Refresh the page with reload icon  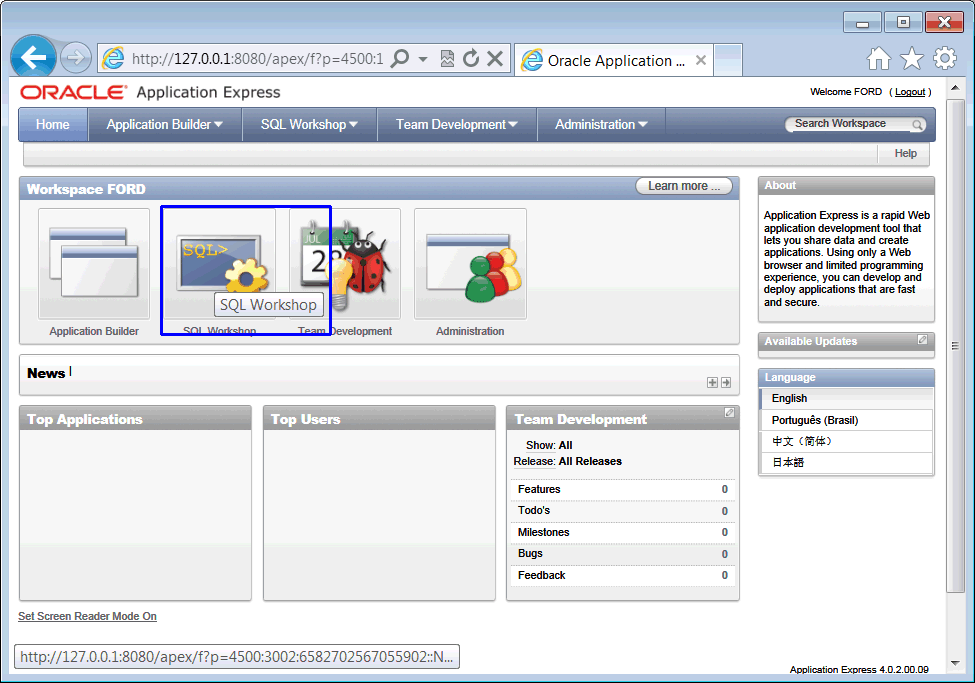click(x=471, y=58)
